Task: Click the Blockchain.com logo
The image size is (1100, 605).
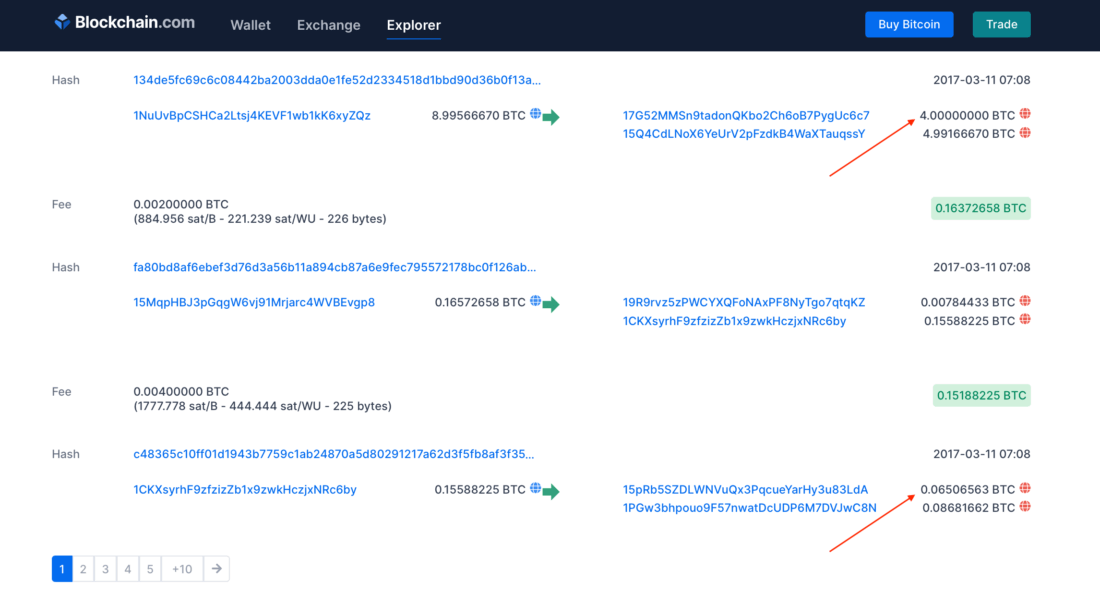Action: point(124,23)
